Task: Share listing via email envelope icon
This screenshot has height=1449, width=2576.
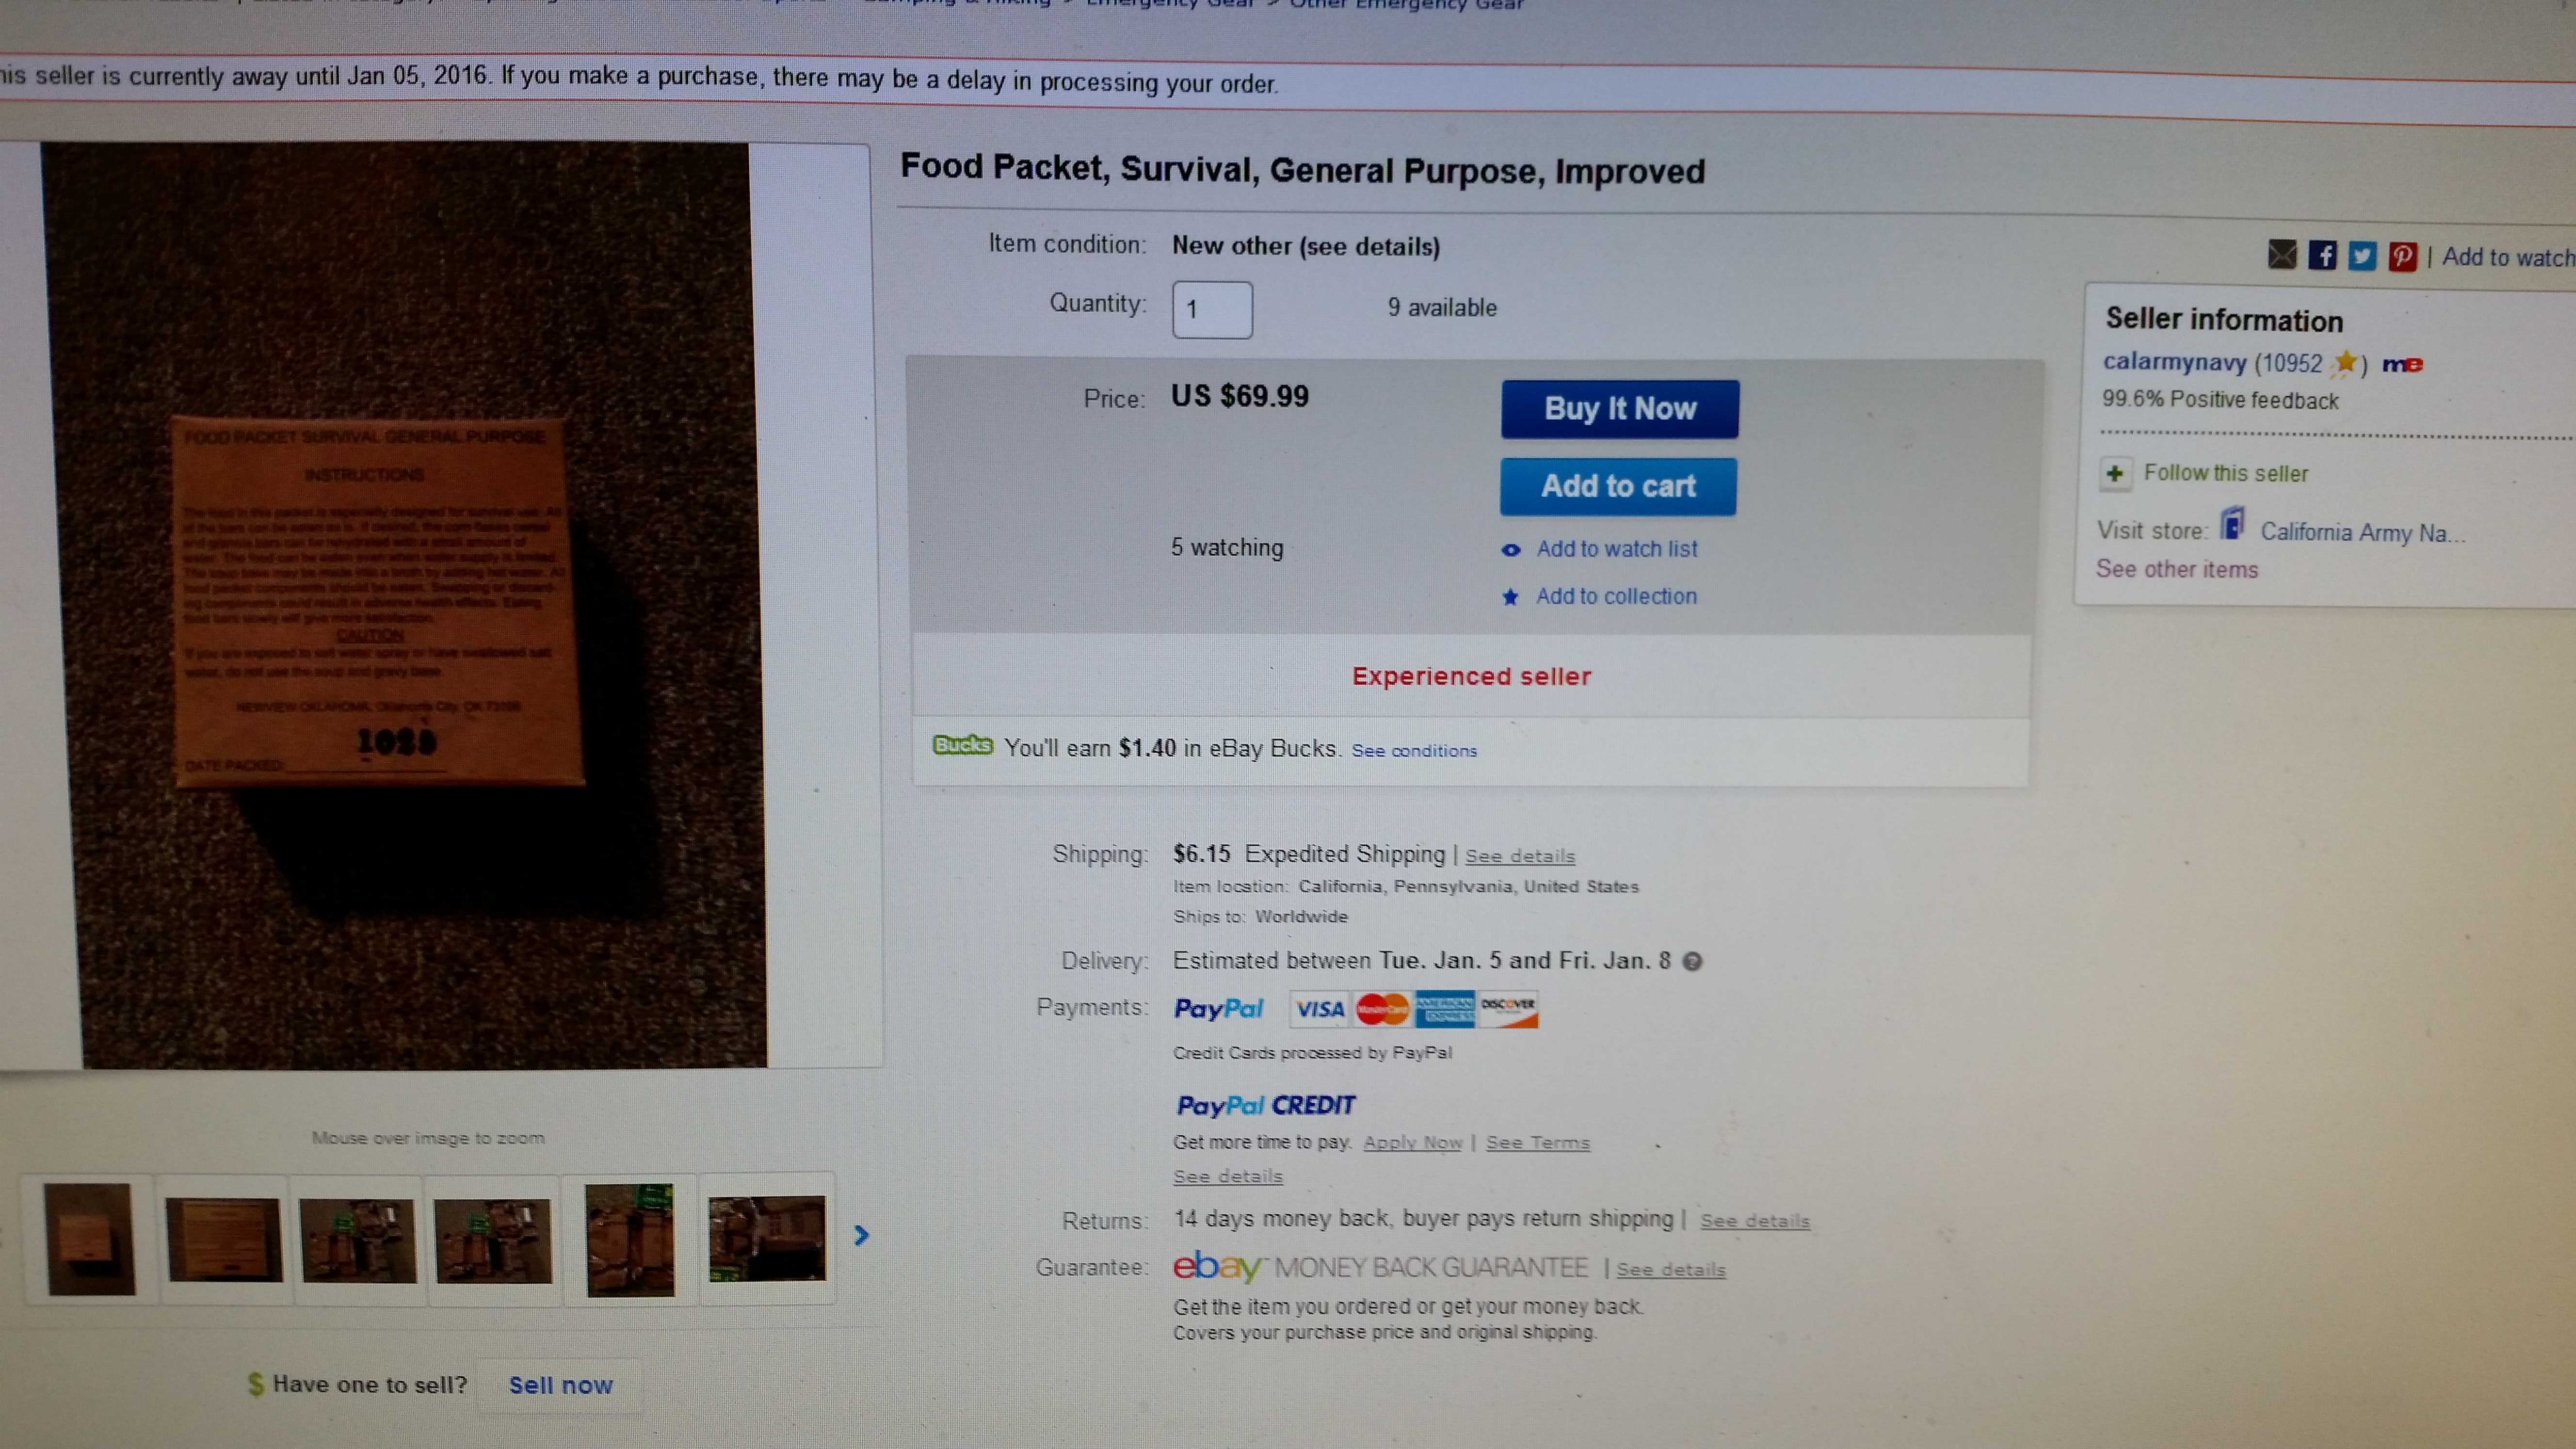Action: [x=2281, y=255]
